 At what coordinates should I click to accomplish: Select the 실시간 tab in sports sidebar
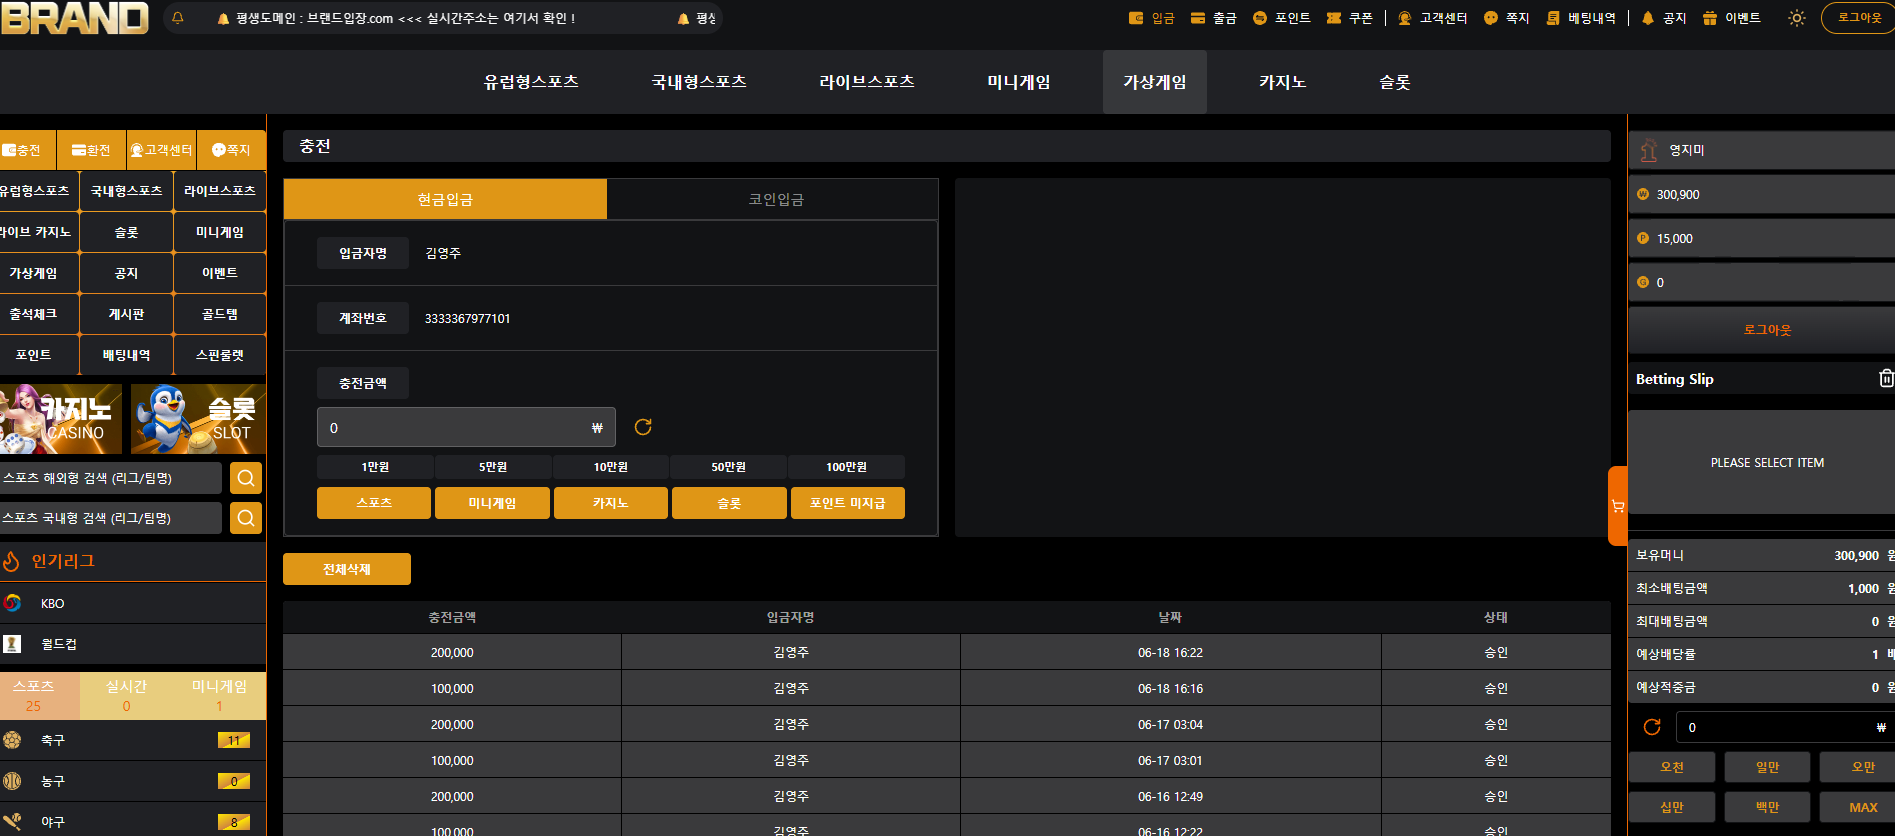pos(126,695)
